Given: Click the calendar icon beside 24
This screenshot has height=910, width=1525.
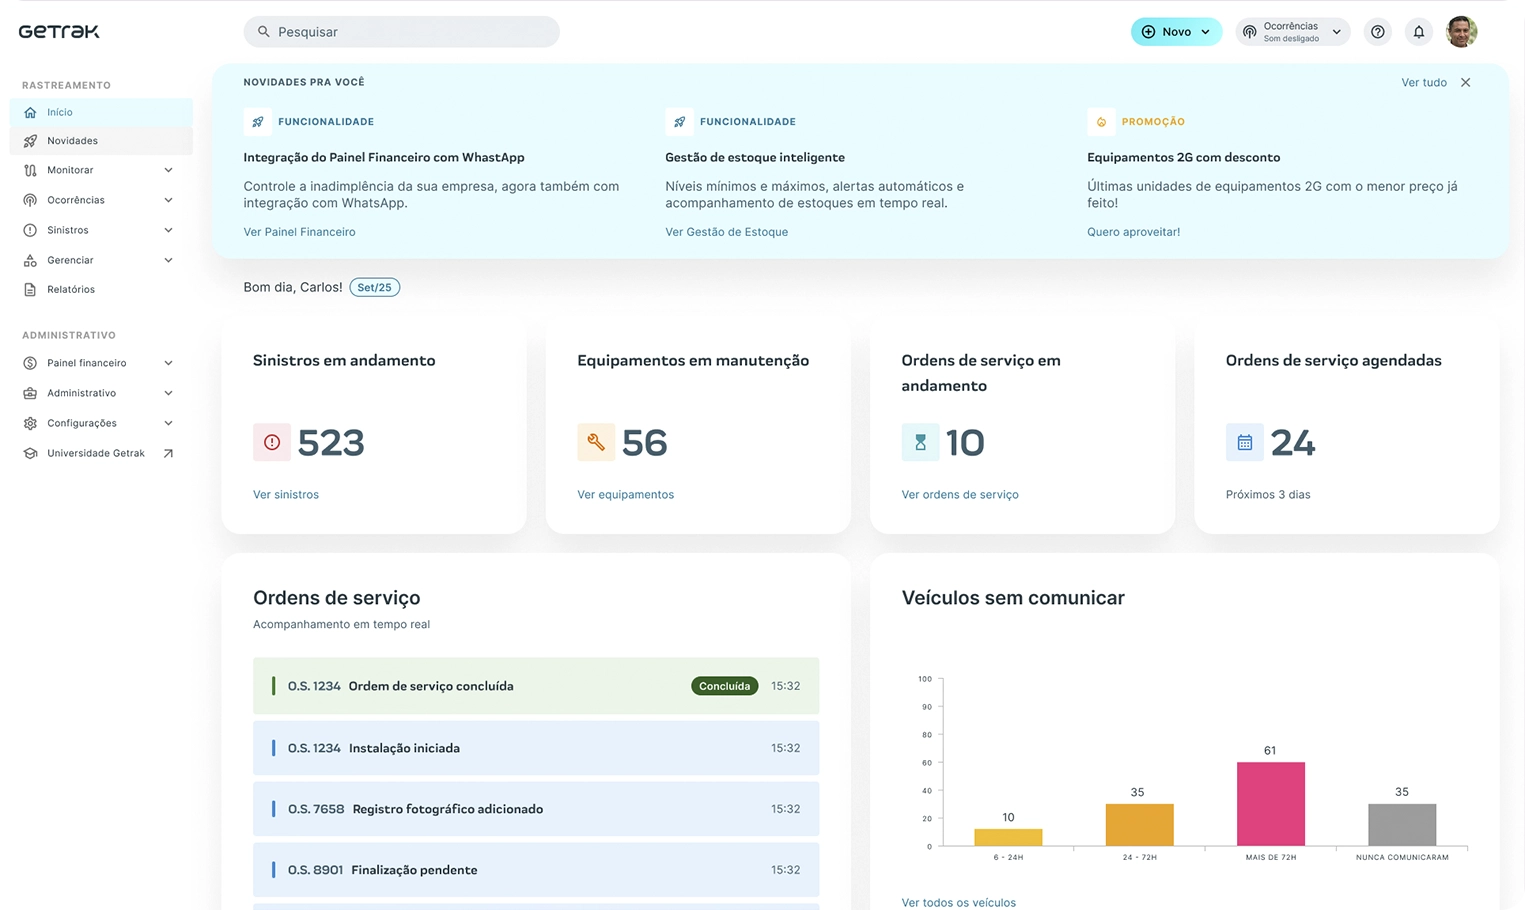Looking at the screenshot, I should tap(1244, 442).
